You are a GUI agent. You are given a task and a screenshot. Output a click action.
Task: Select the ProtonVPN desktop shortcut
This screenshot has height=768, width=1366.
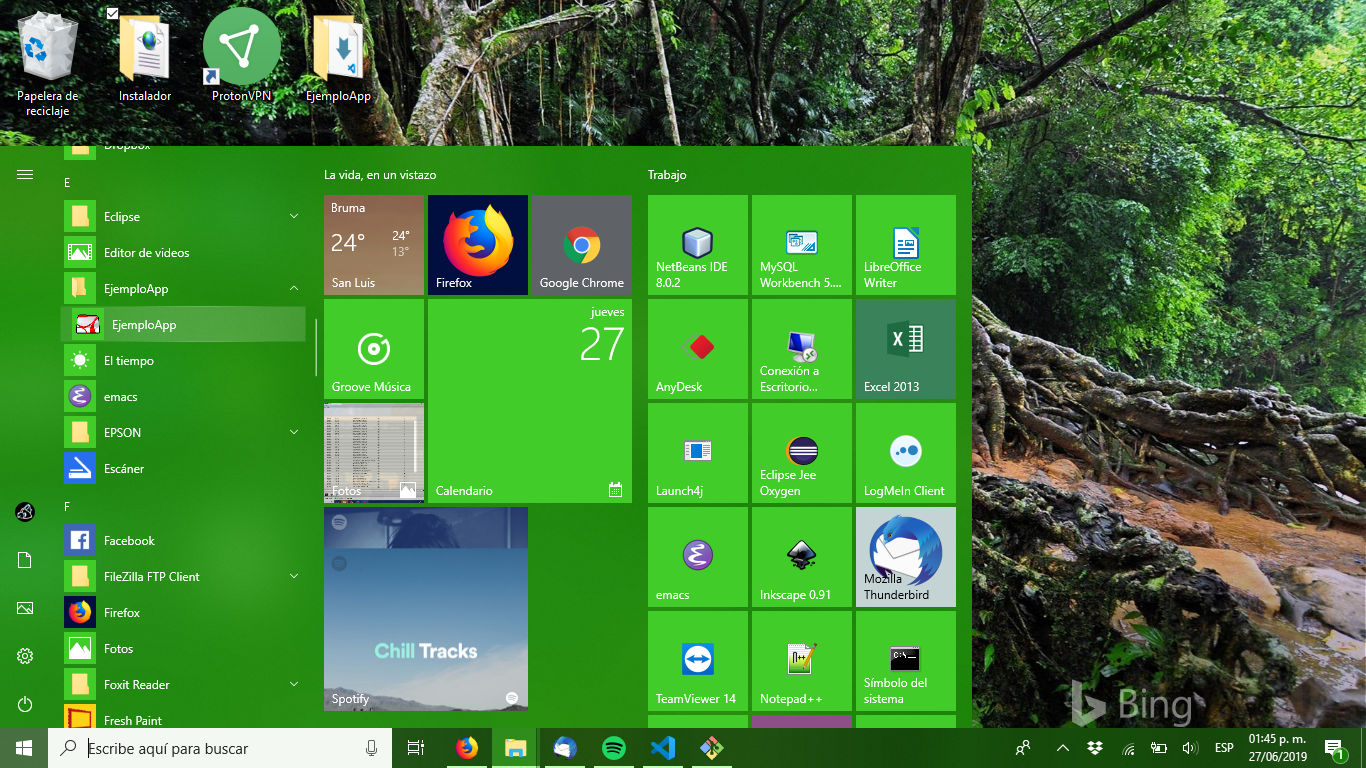[x=241, y=55]
